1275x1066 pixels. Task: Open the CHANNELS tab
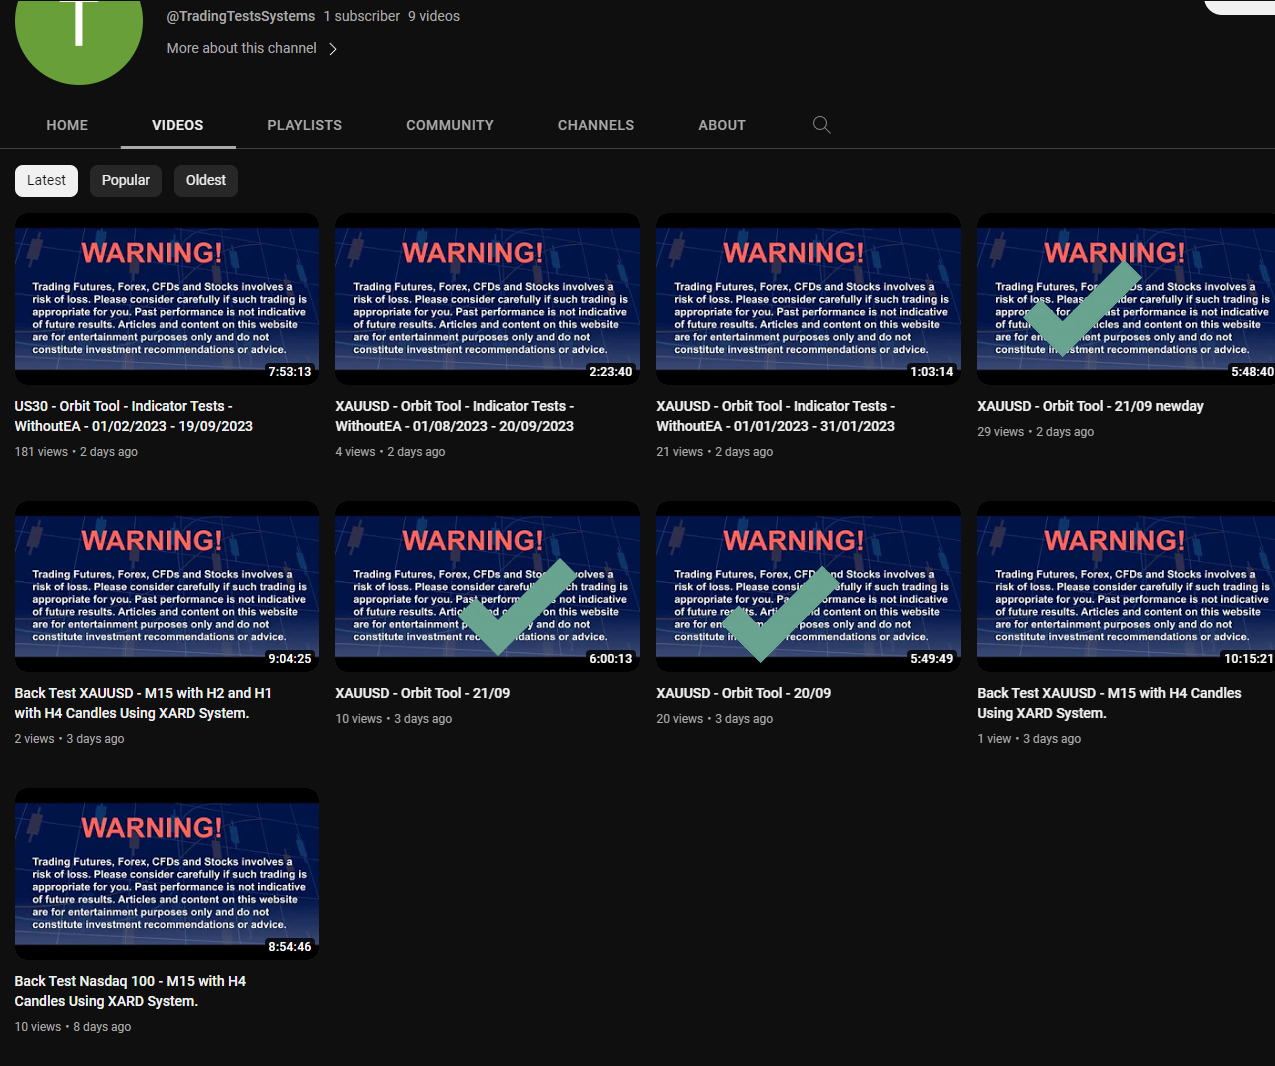pyautogui.click(x=596, y=125)
